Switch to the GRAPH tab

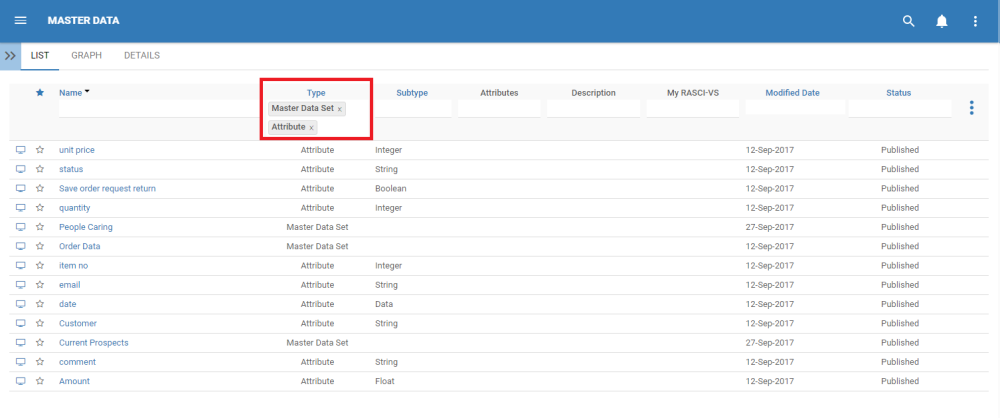pos(86,56)
